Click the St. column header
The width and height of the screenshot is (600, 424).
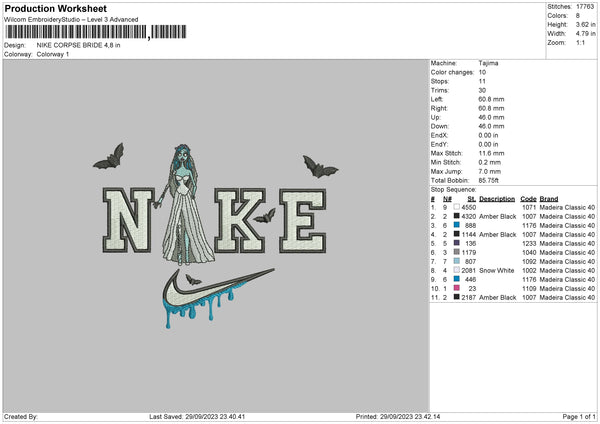coord(471,199)
